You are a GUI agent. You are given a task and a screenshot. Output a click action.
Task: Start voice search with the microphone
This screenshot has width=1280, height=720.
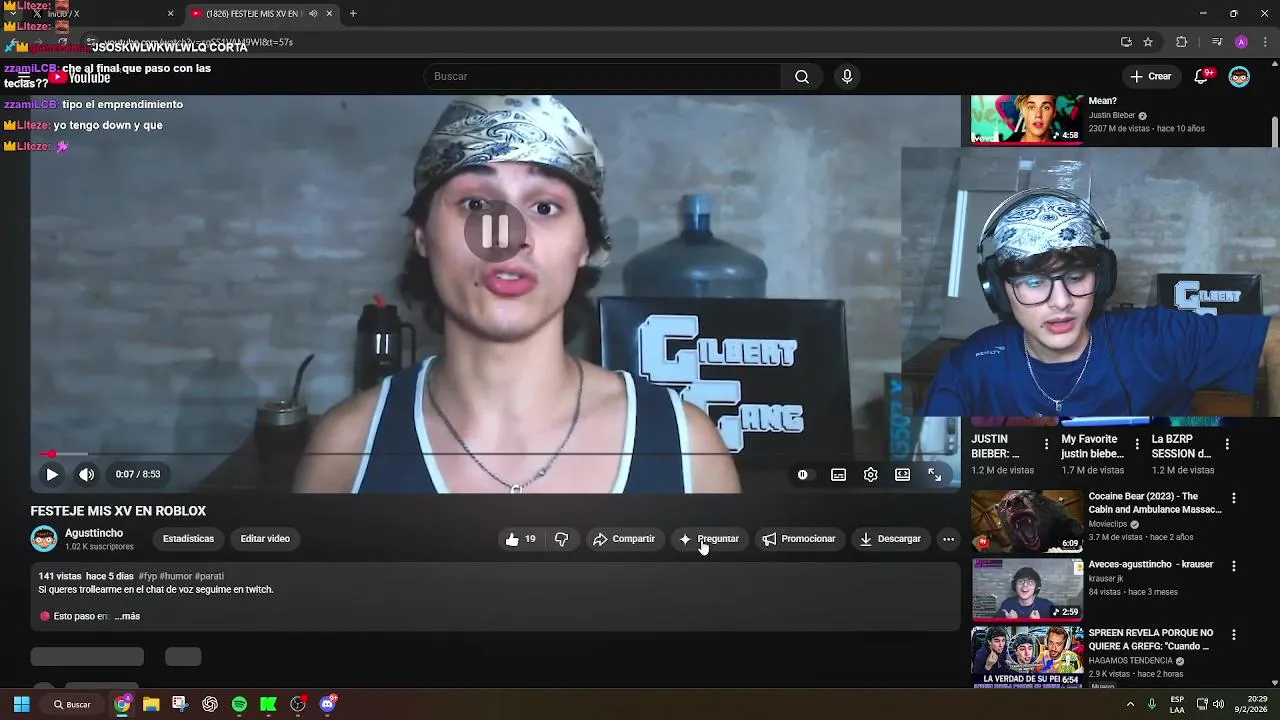tap(847, 77)
